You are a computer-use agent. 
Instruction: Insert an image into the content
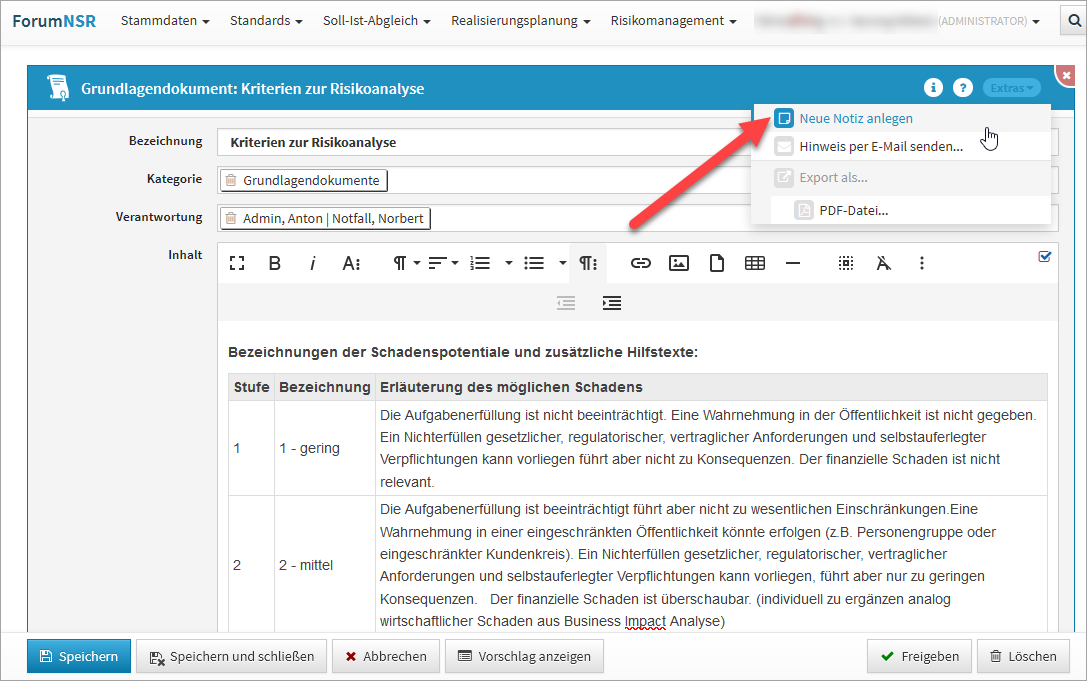pyautogui.click(x=679, y=263)
